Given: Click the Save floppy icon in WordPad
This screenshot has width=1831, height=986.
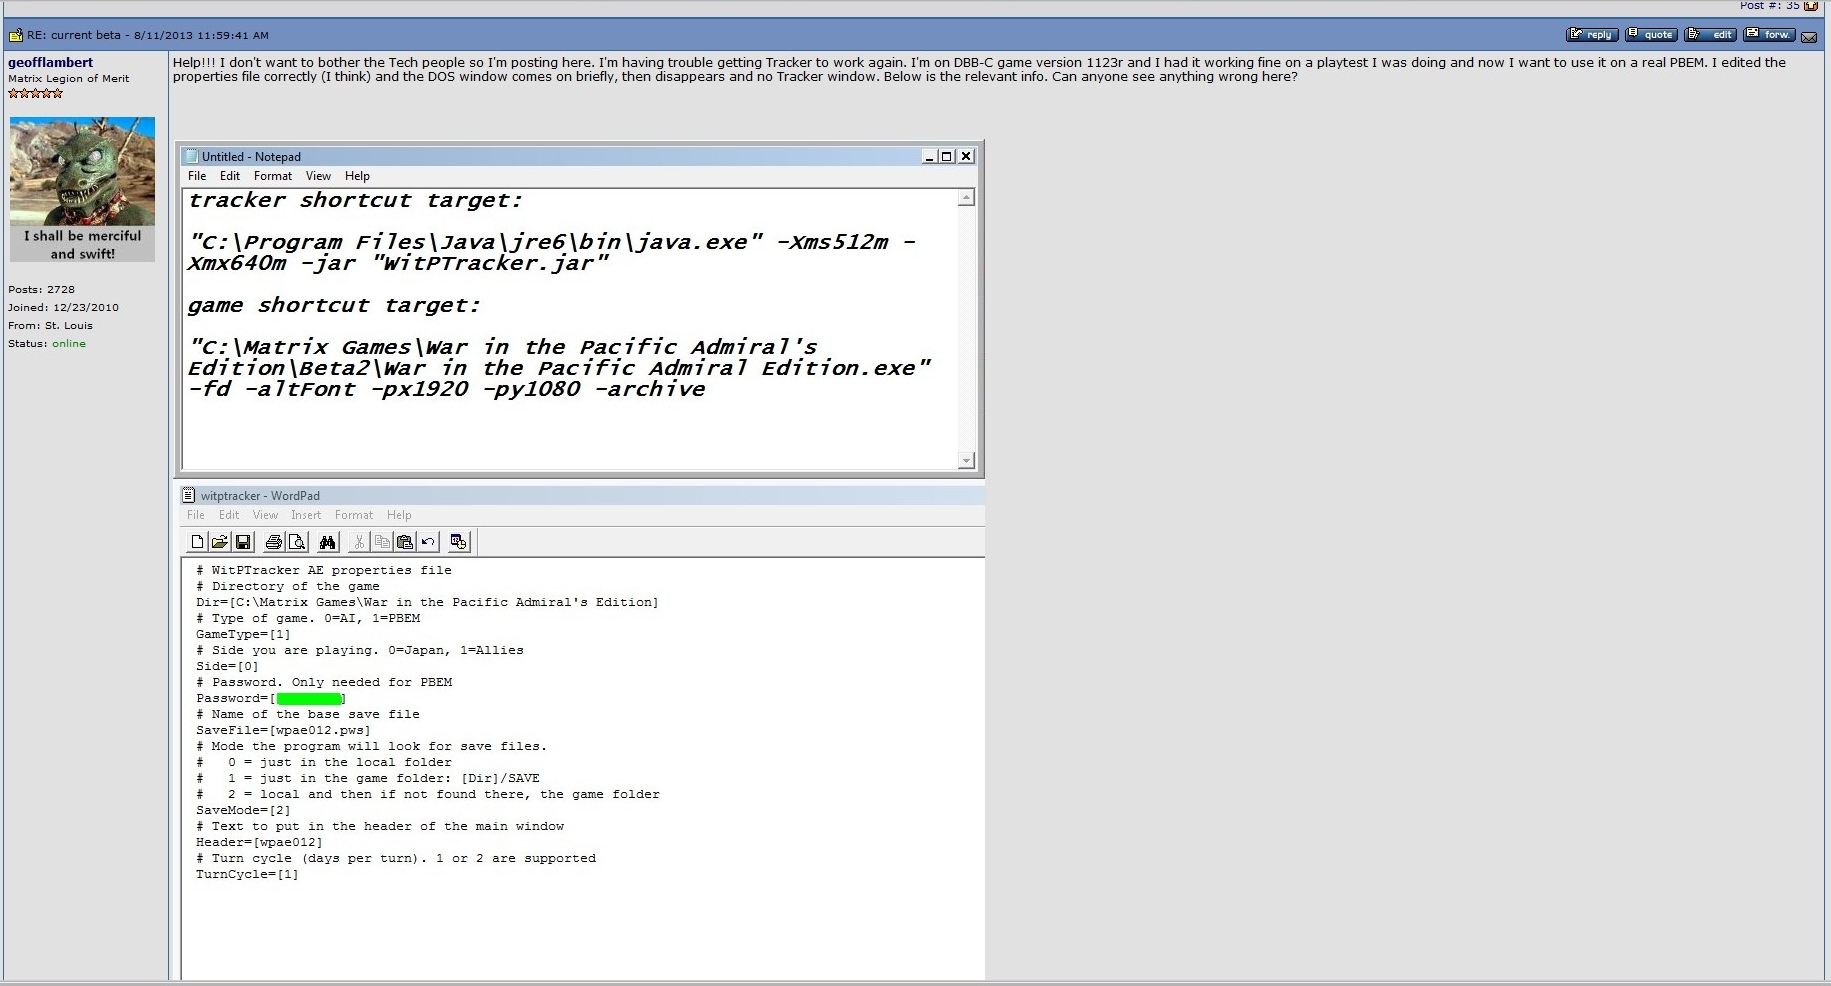Looking at the screenshot, I should (242, 542).
